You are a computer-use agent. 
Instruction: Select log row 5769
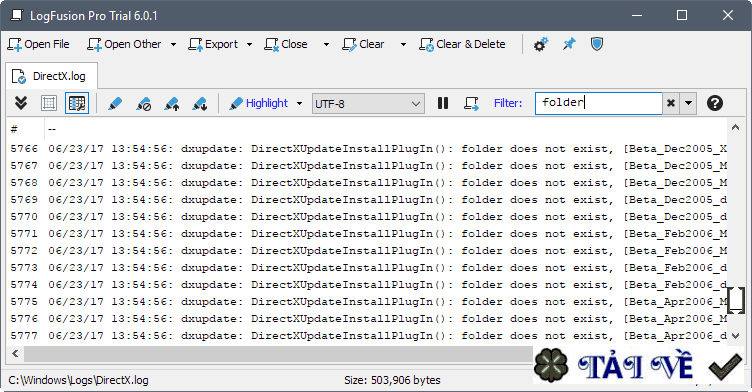tap(368, 200)
